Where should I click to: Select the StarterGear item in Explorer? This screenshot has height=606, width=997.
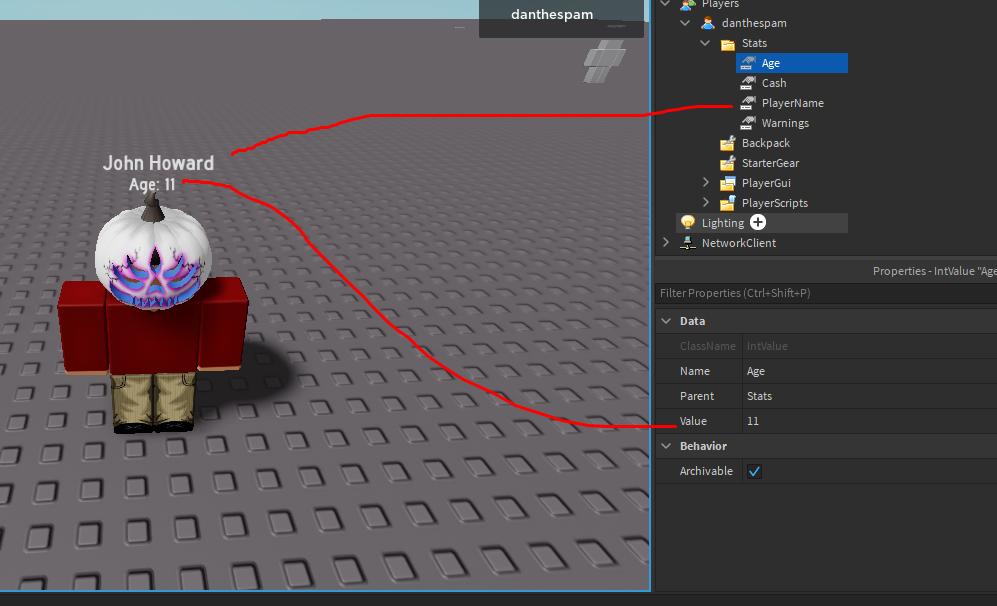coord(770,163)
